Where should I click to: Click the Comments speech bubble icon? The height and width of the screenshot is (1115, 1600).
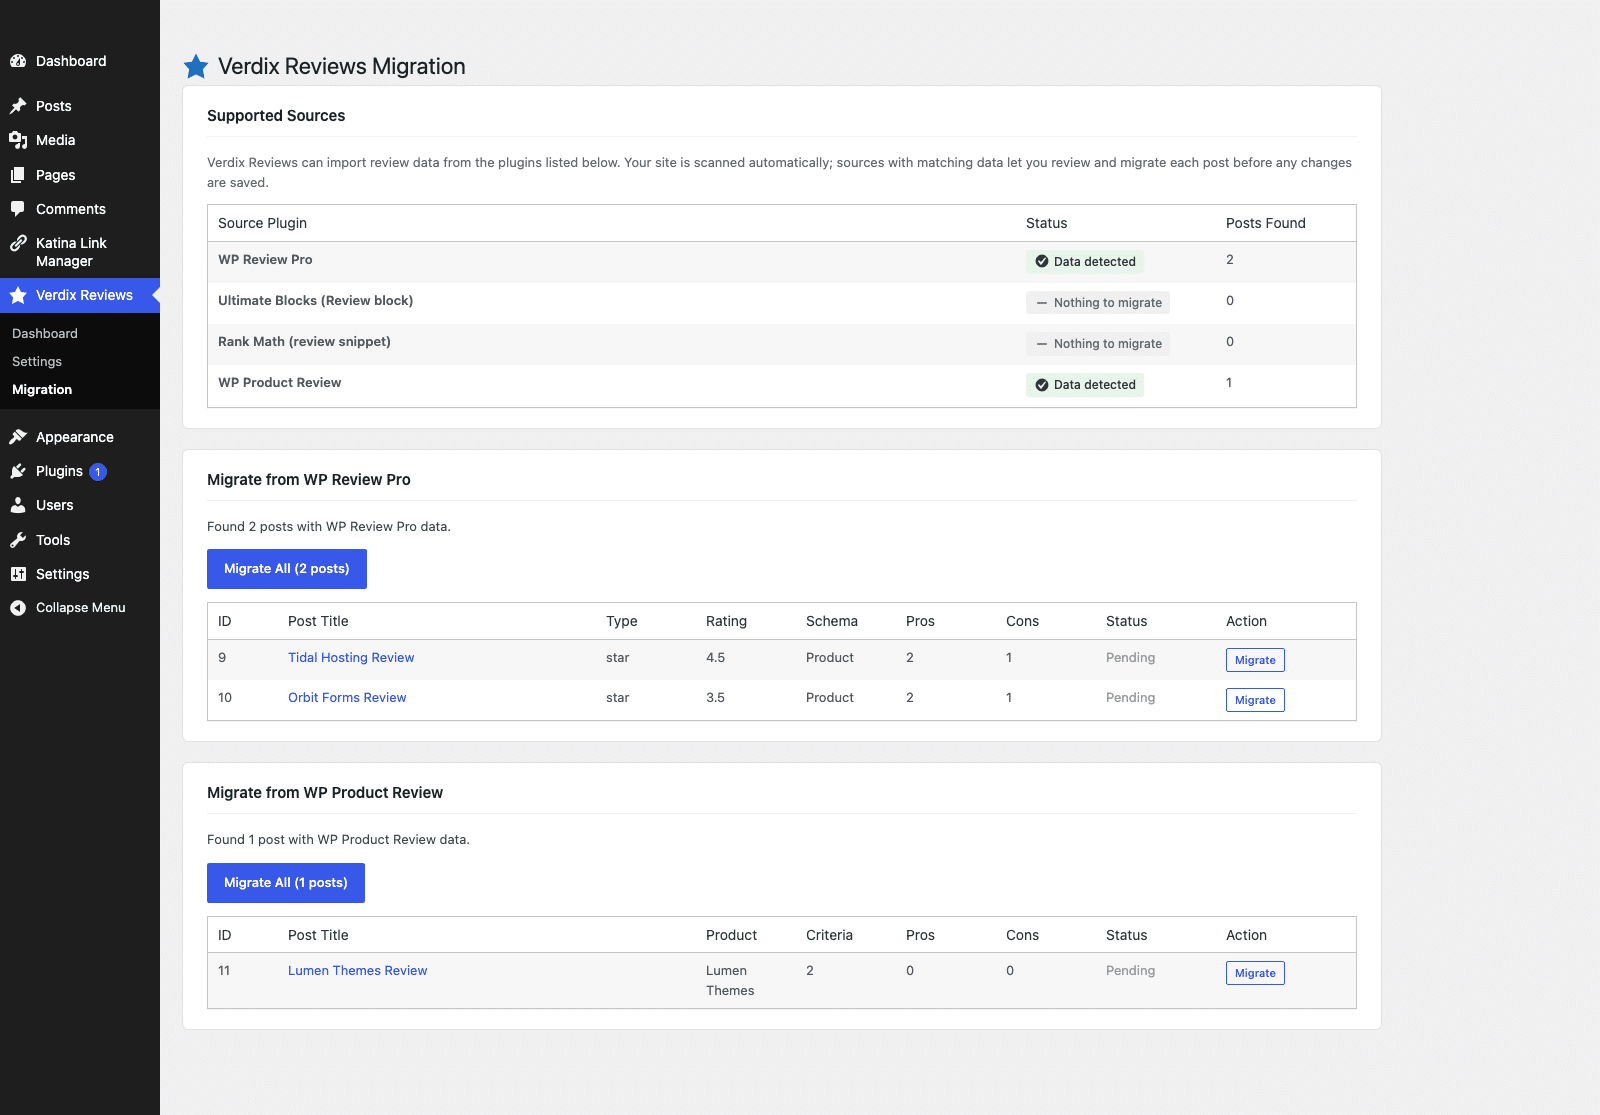pyautogui.click(x=18, y=209)
